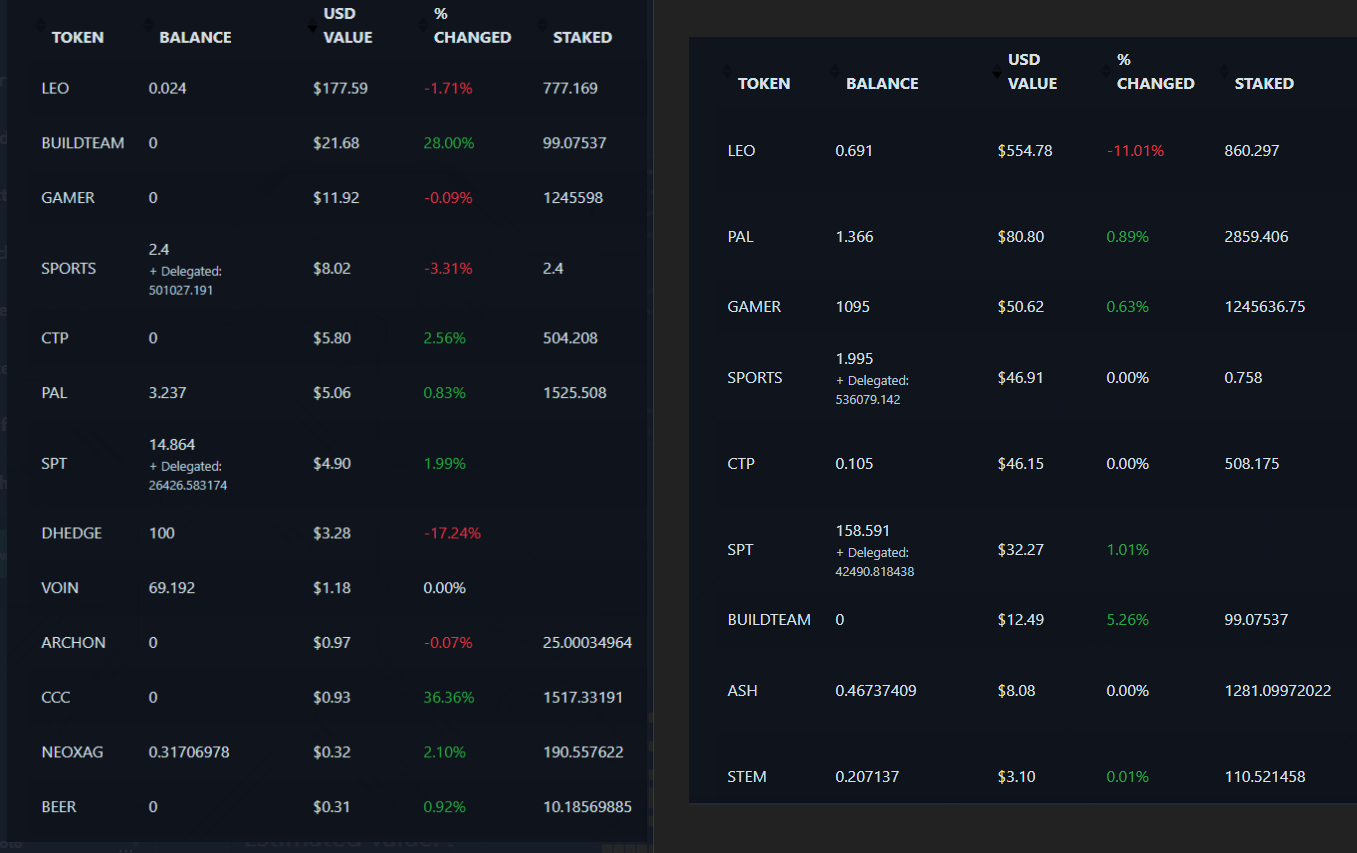Click the DHEDGE token name
The height and width of the screenshot is (853, 1357).
pyautogui.click(x=72, y=533)
